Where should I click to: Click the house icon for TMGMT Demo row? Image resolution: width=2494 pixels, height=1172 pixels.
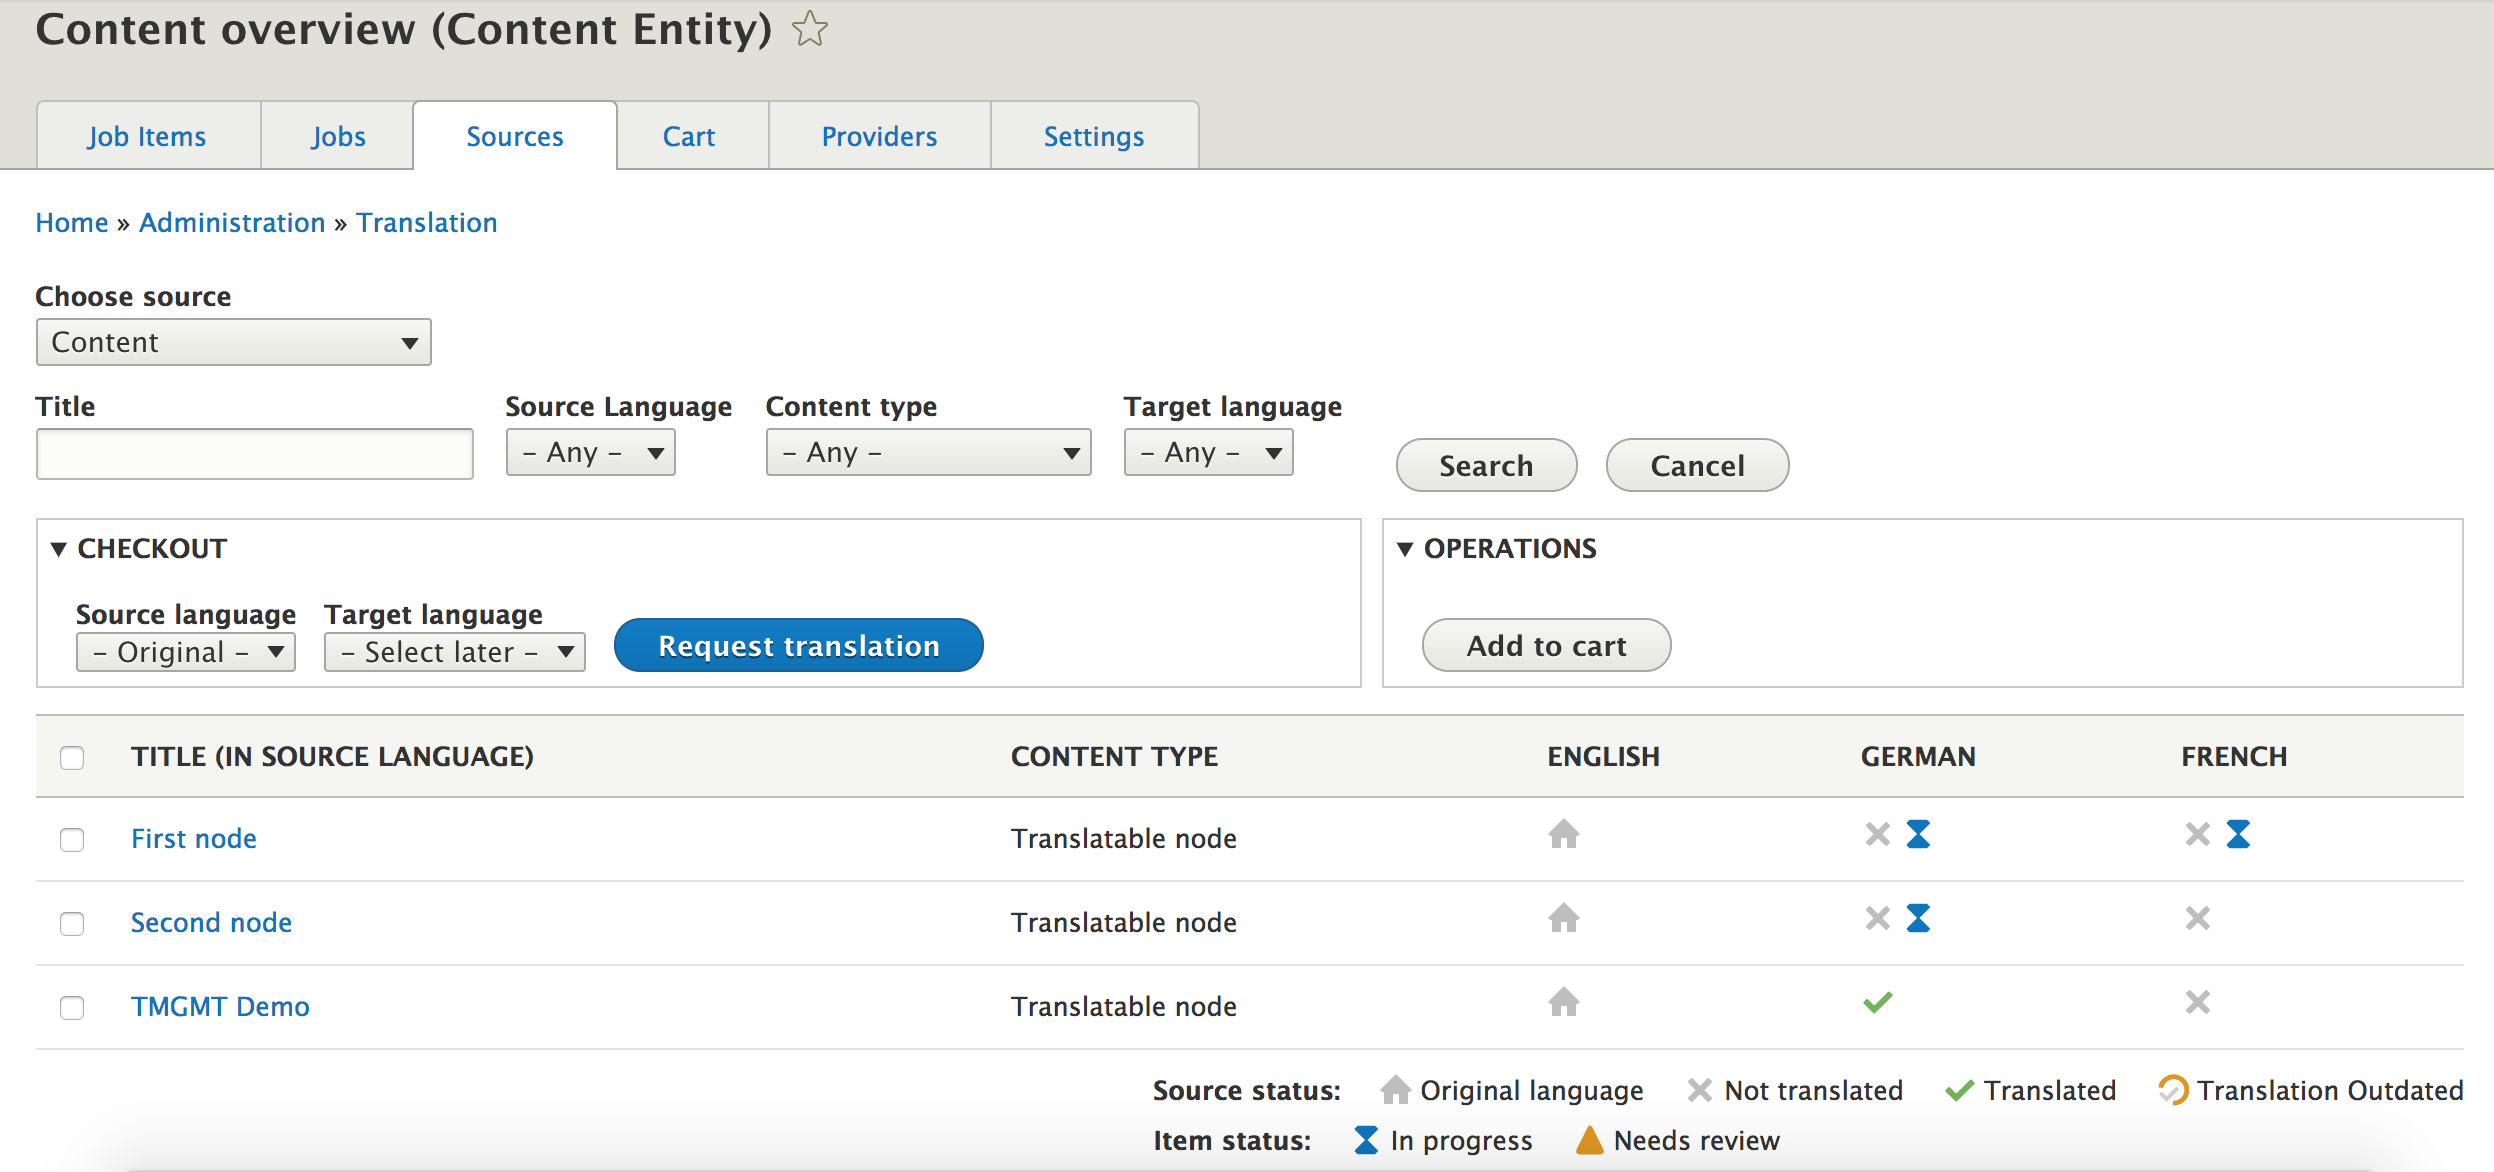click(1563, 1002)
